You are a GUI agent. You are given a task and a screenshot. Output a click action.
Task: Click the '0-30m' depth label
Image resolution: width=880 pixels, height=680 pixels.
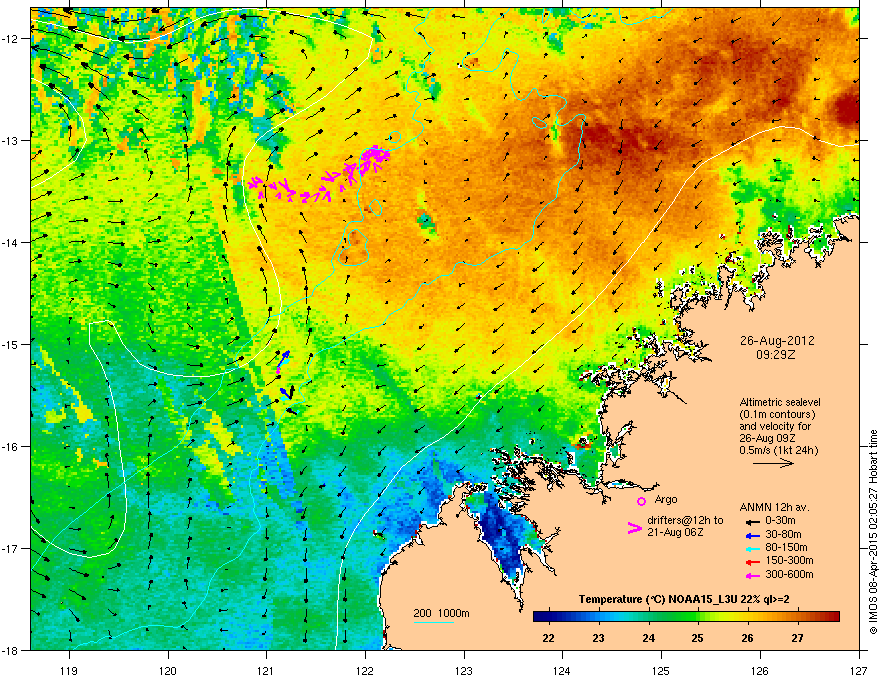(x=780, y=521)
